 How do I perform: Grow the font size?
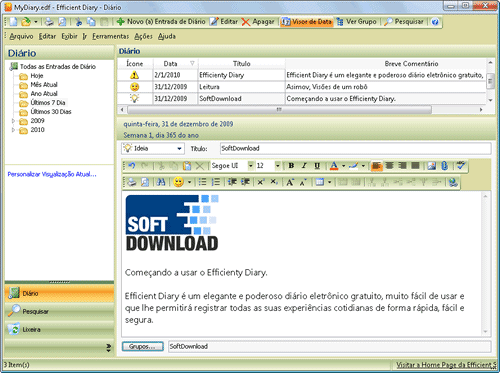[290, 182]
